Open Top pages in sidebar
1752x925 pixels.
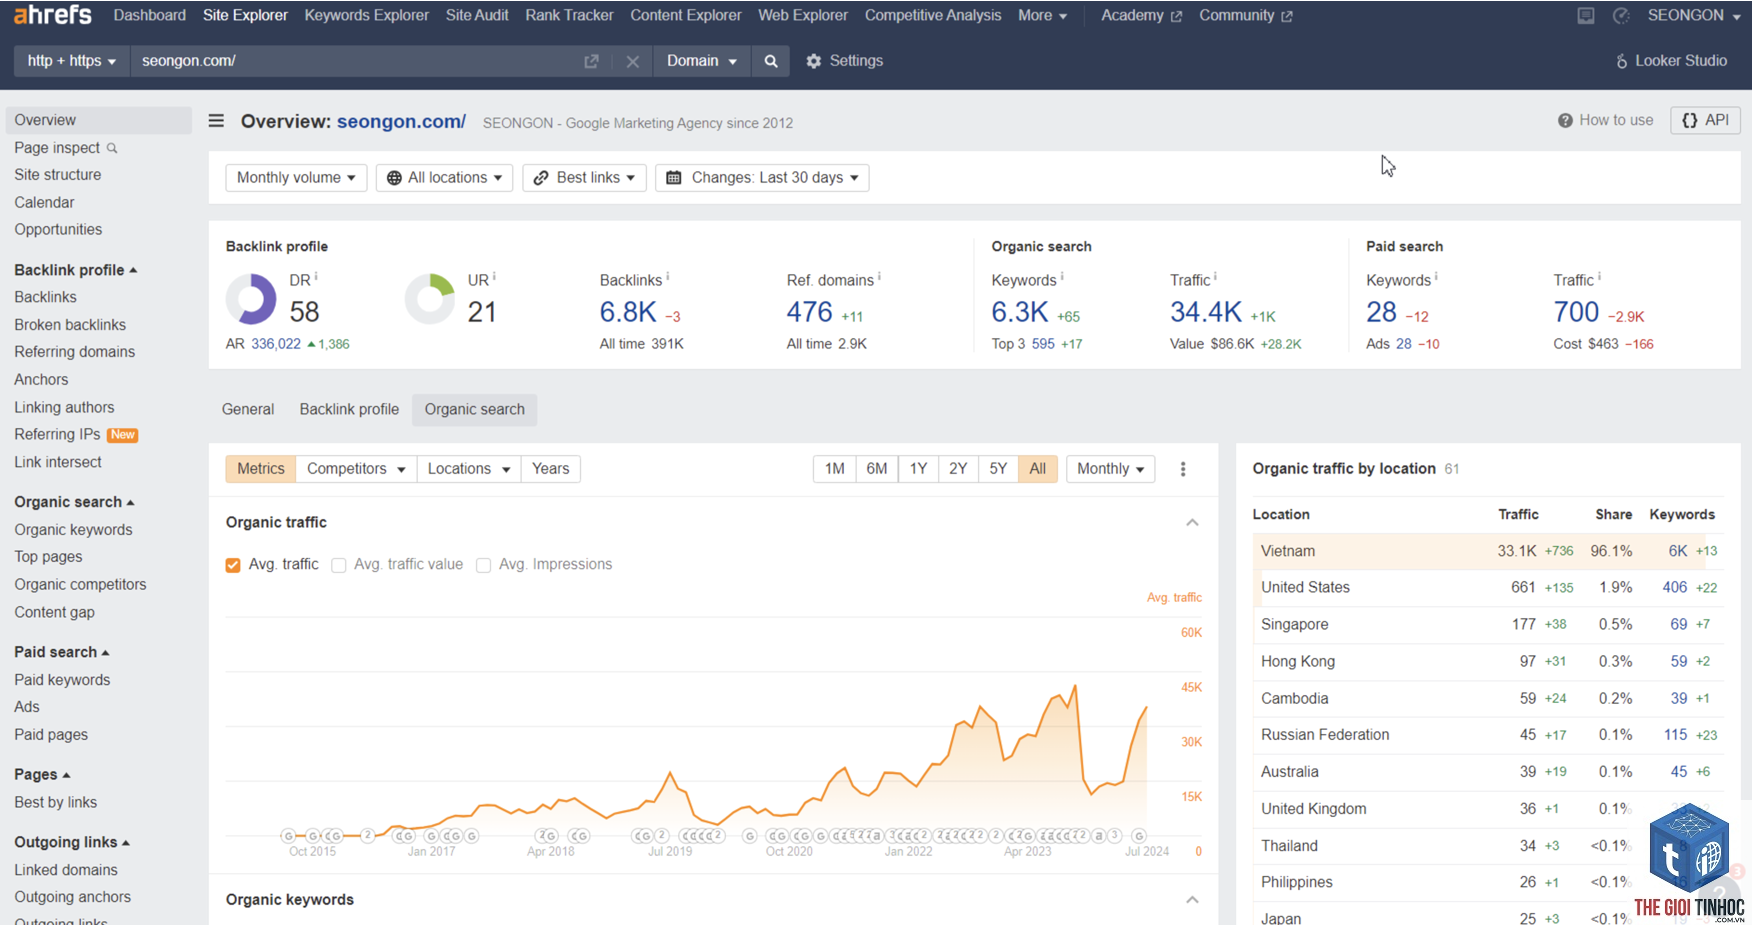point(48,557)
